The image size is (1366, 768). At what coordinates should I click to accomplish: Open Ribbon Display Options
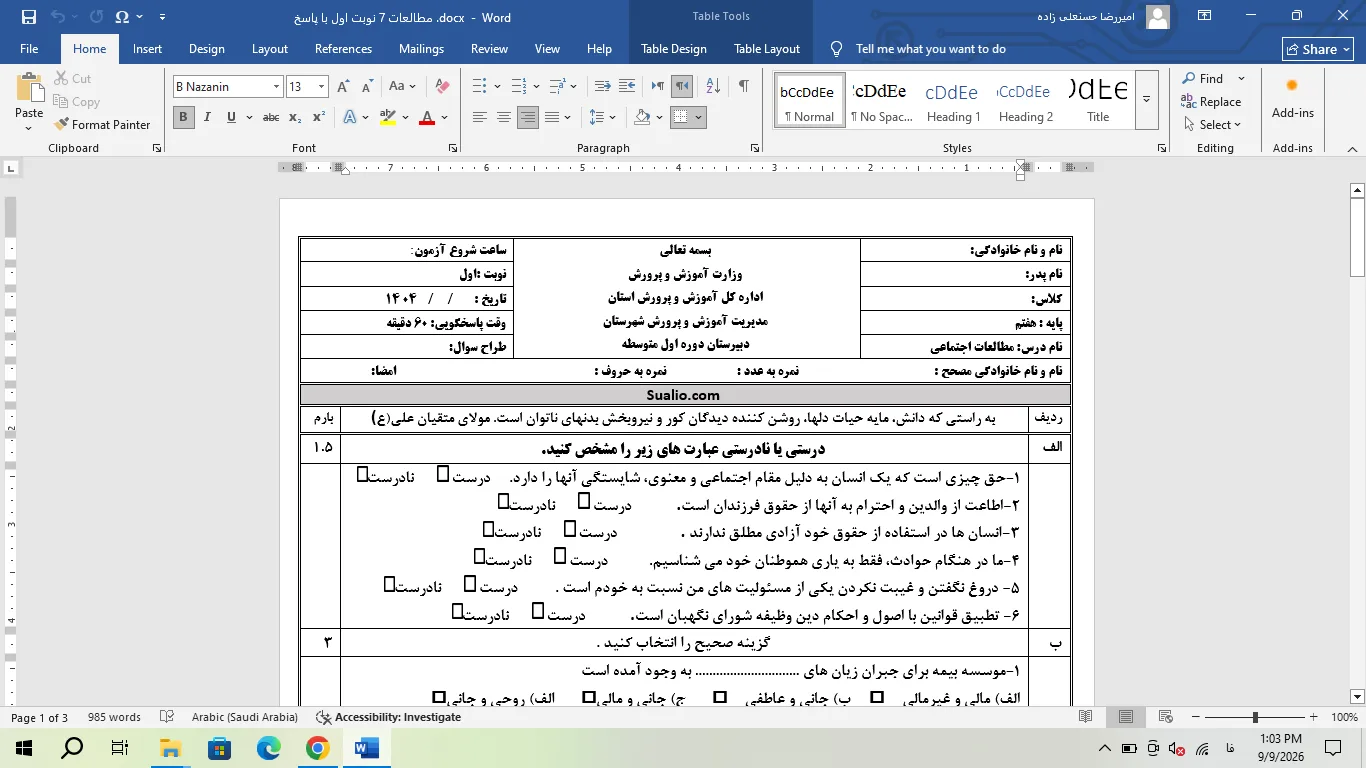pos(1205,16)
